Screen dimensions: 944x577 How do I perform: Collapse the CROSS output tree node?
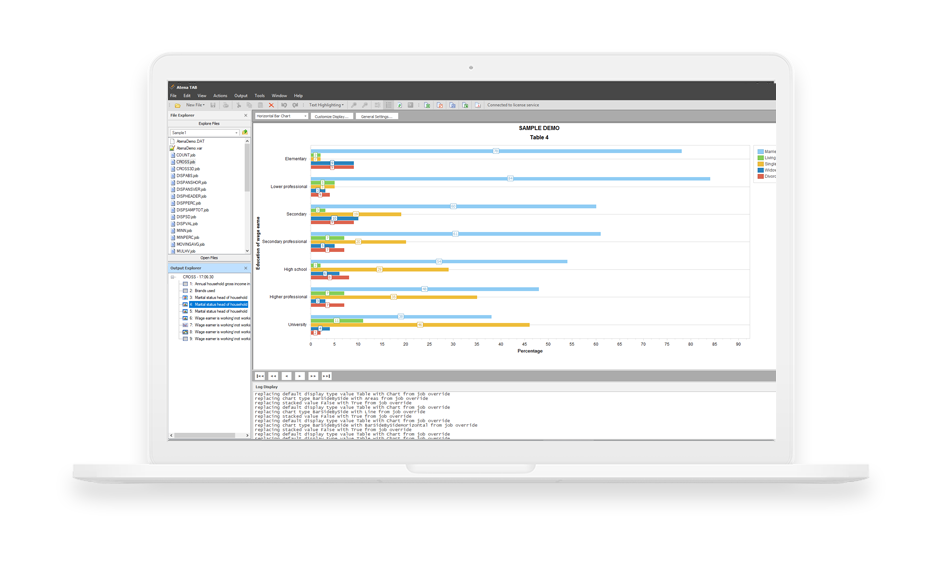click(x=172, y=277)
